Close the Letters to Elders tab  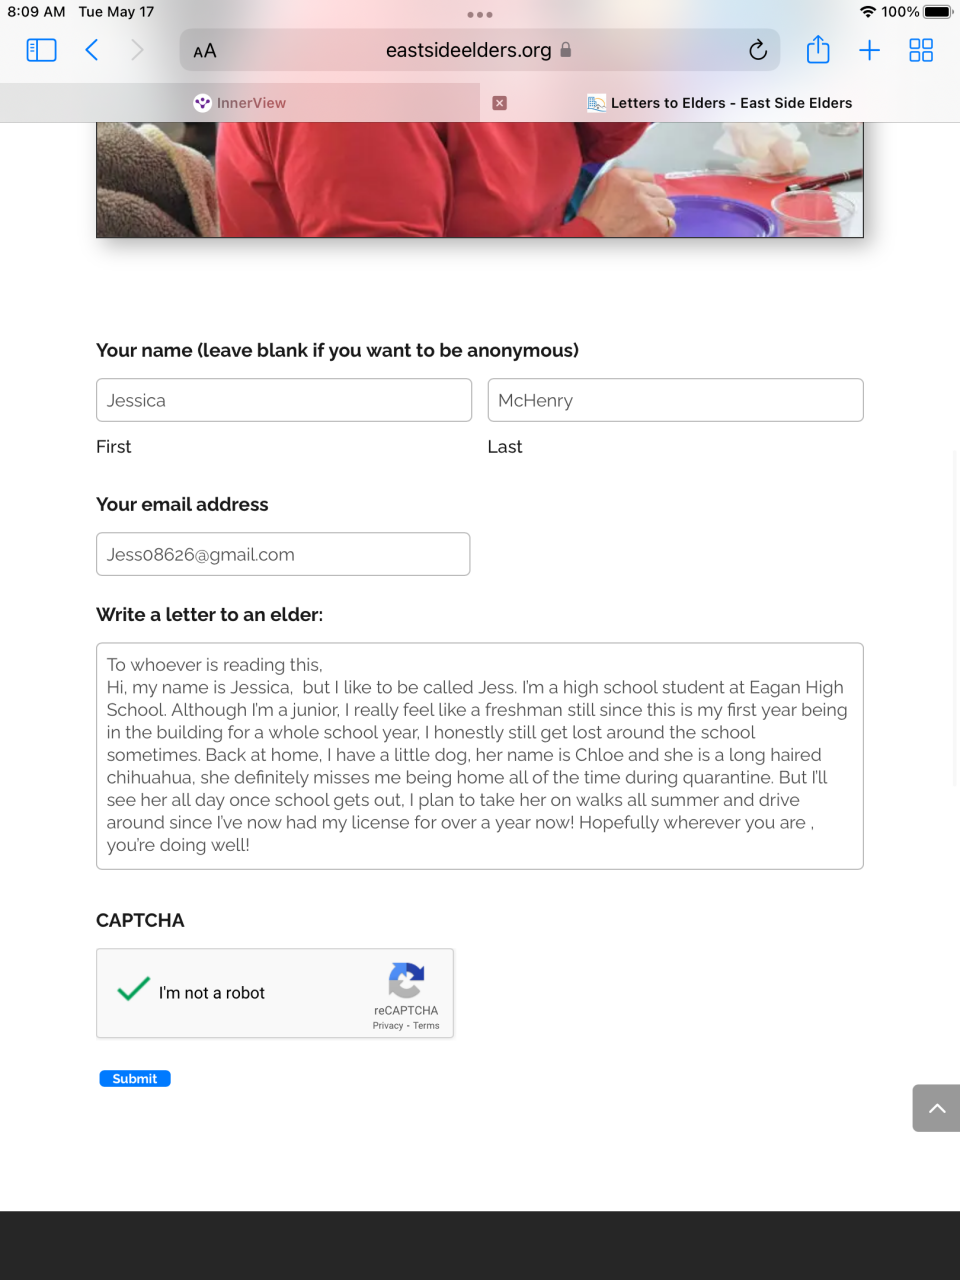click(499, 103)
